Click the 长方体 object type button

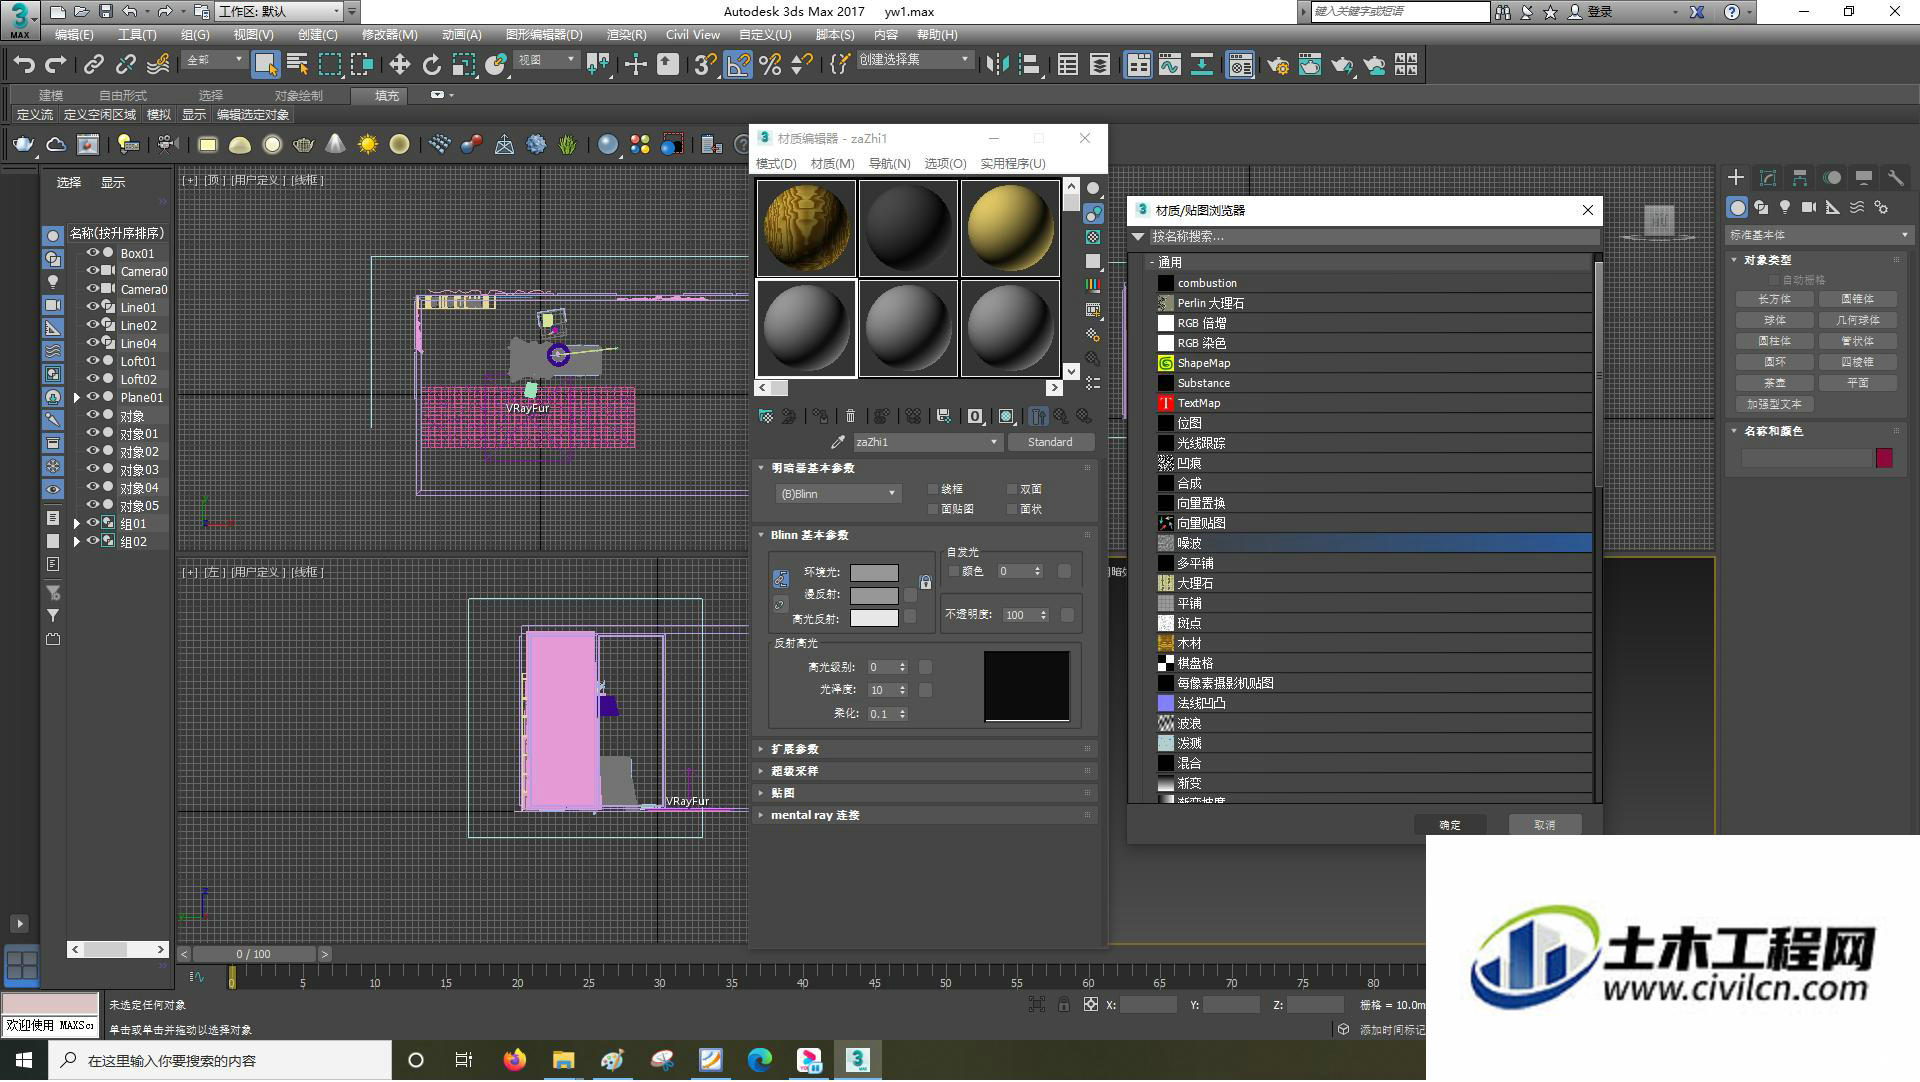[1775, 299]
